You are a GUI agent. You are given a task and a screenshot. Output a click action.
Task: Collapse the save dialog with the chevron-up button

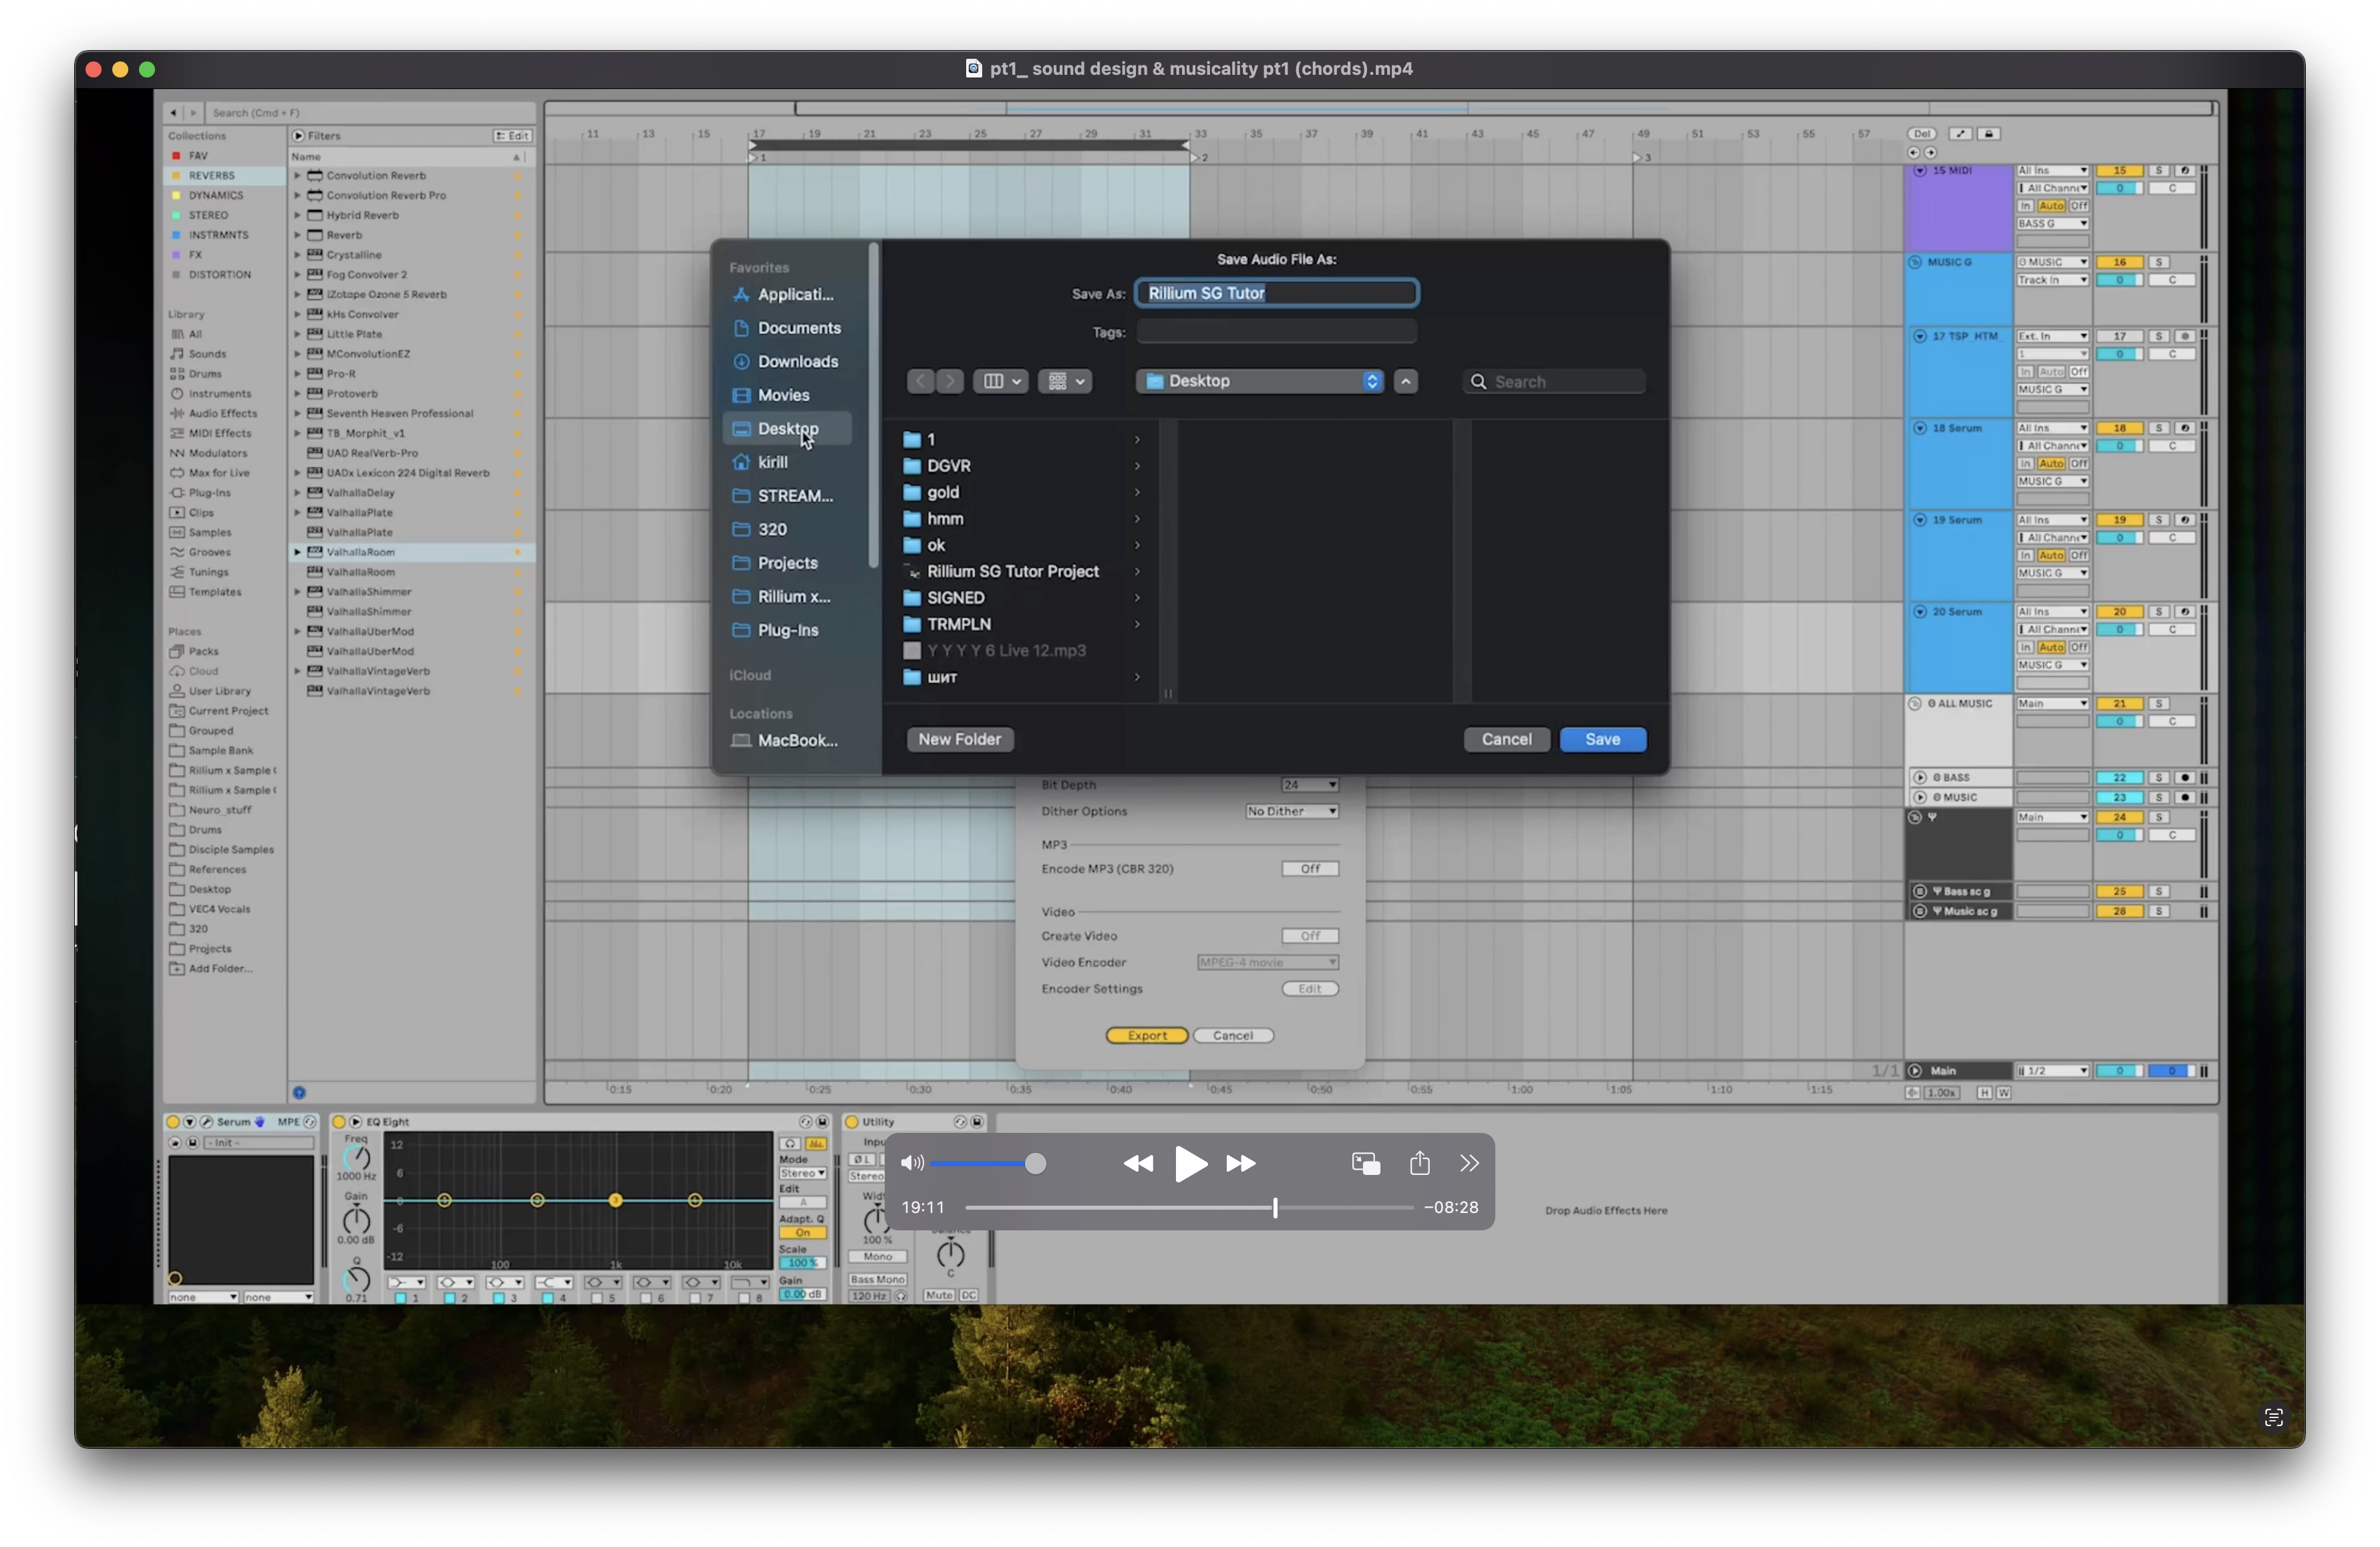[x=1405, y=381]
